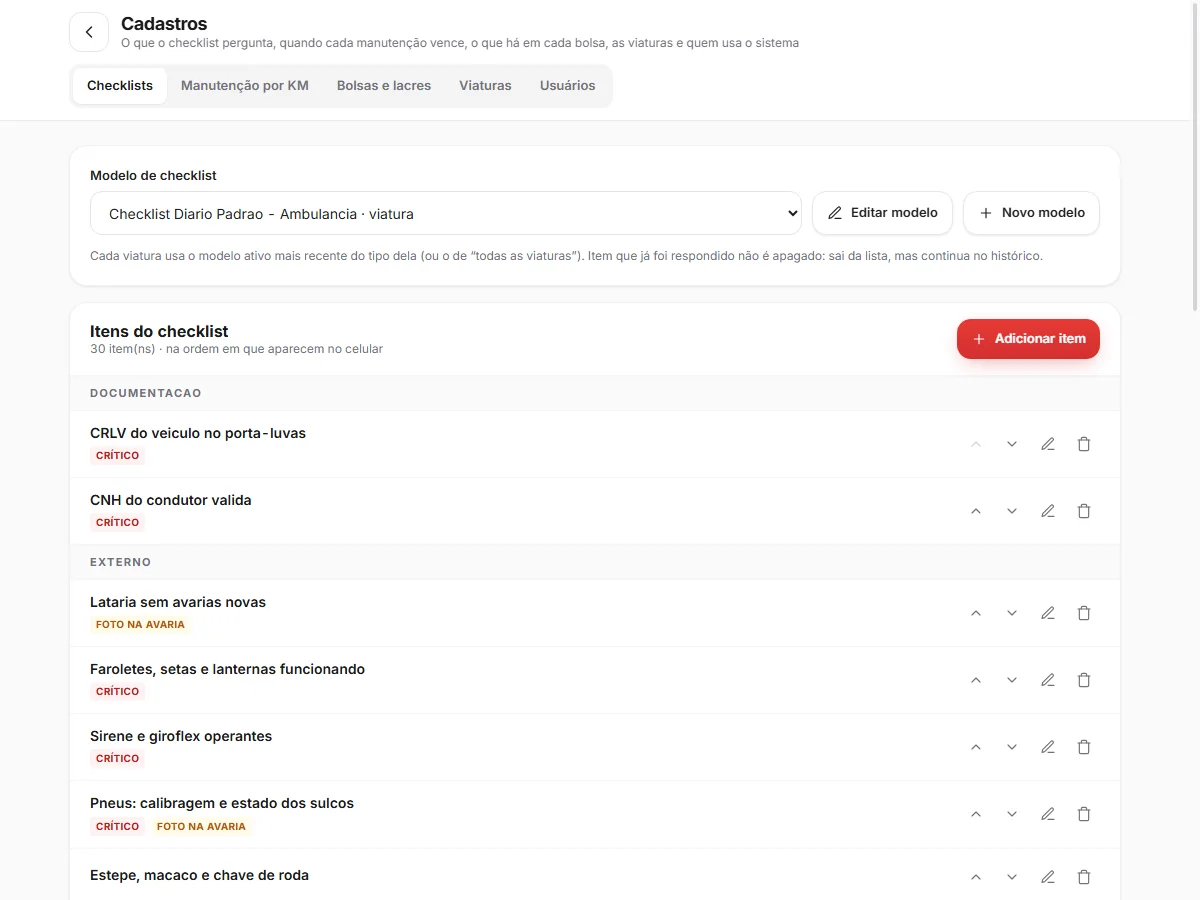The image size is (1200, 900).
Task: Click 'FOTO NA AVARIA' badge under Lataria
Action: [140, 624]
